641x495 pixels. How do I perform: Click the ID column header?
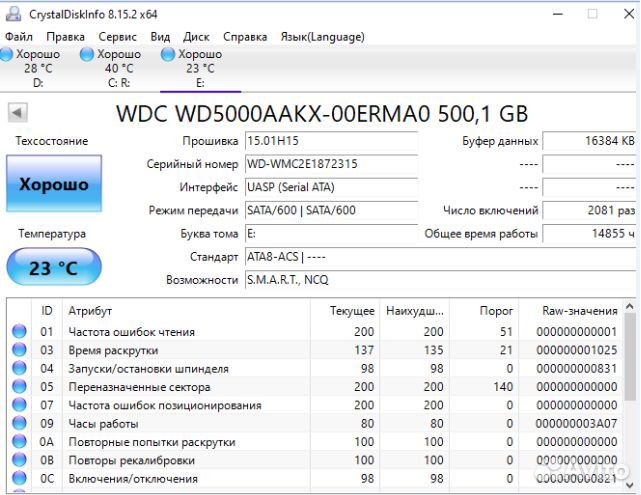click(x=47, y=311)
